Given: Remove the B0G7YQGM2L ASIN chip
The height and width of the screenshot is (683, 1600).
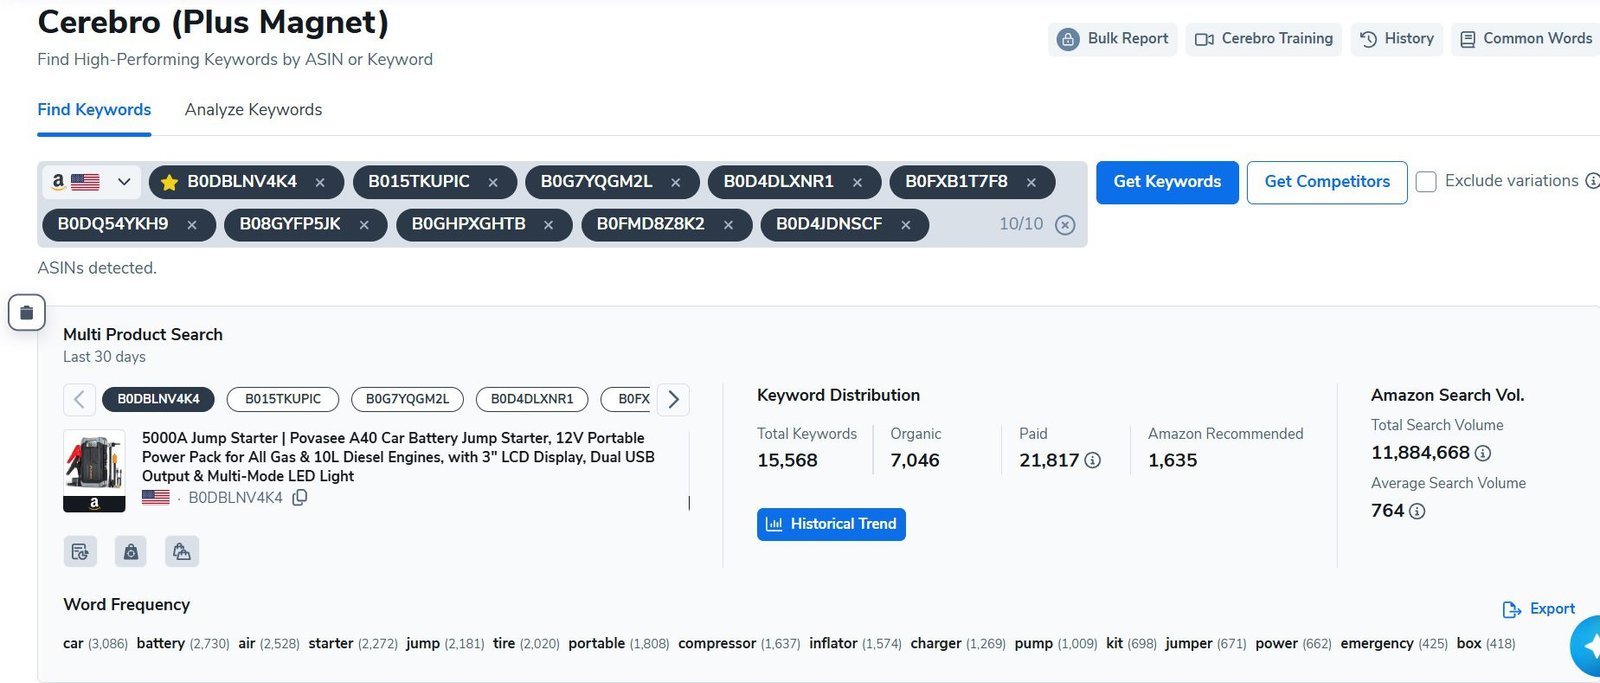Looking at the screenshot, I should [x=676, y=182].
